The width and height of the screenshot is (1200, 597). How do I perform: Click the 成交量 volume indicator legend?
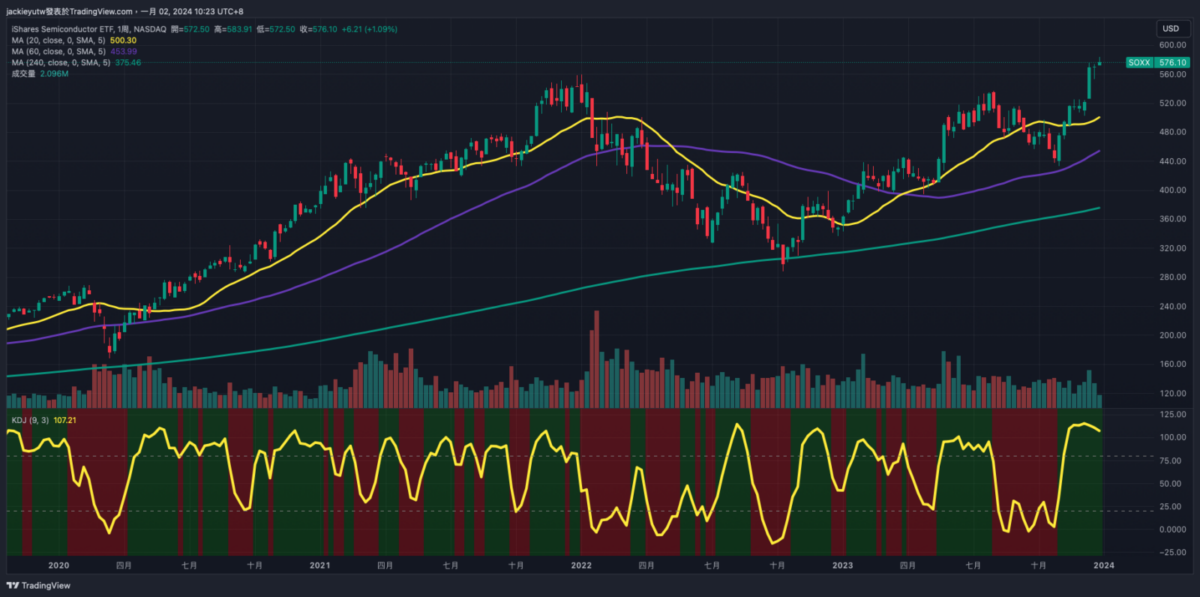tap(22, 73)
